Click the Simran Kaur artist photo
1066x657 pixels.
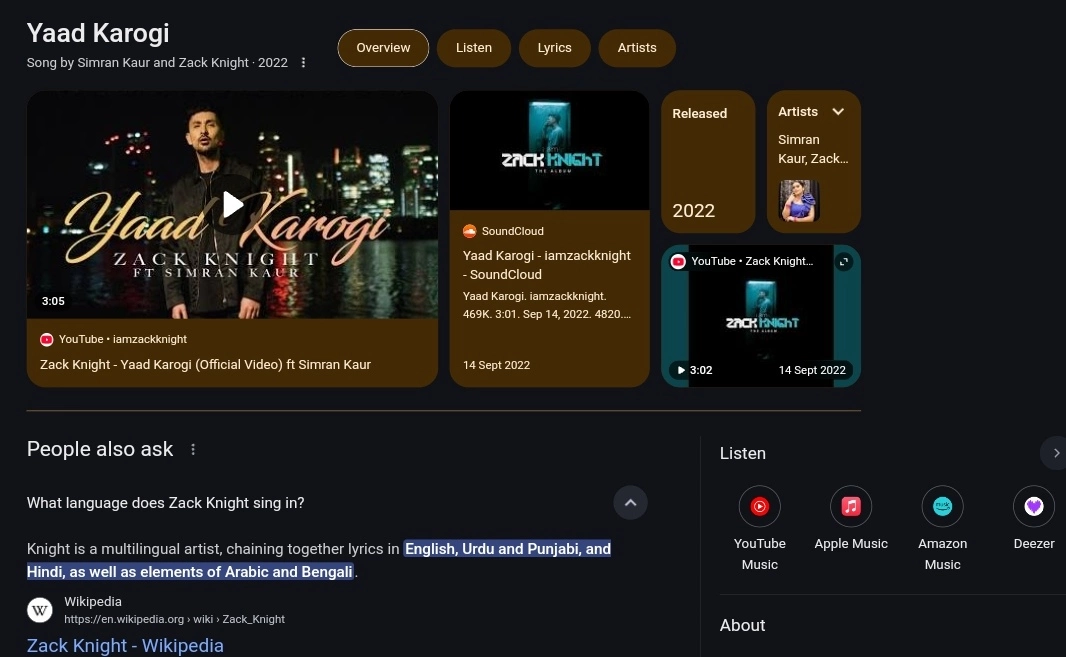point(799,201)
